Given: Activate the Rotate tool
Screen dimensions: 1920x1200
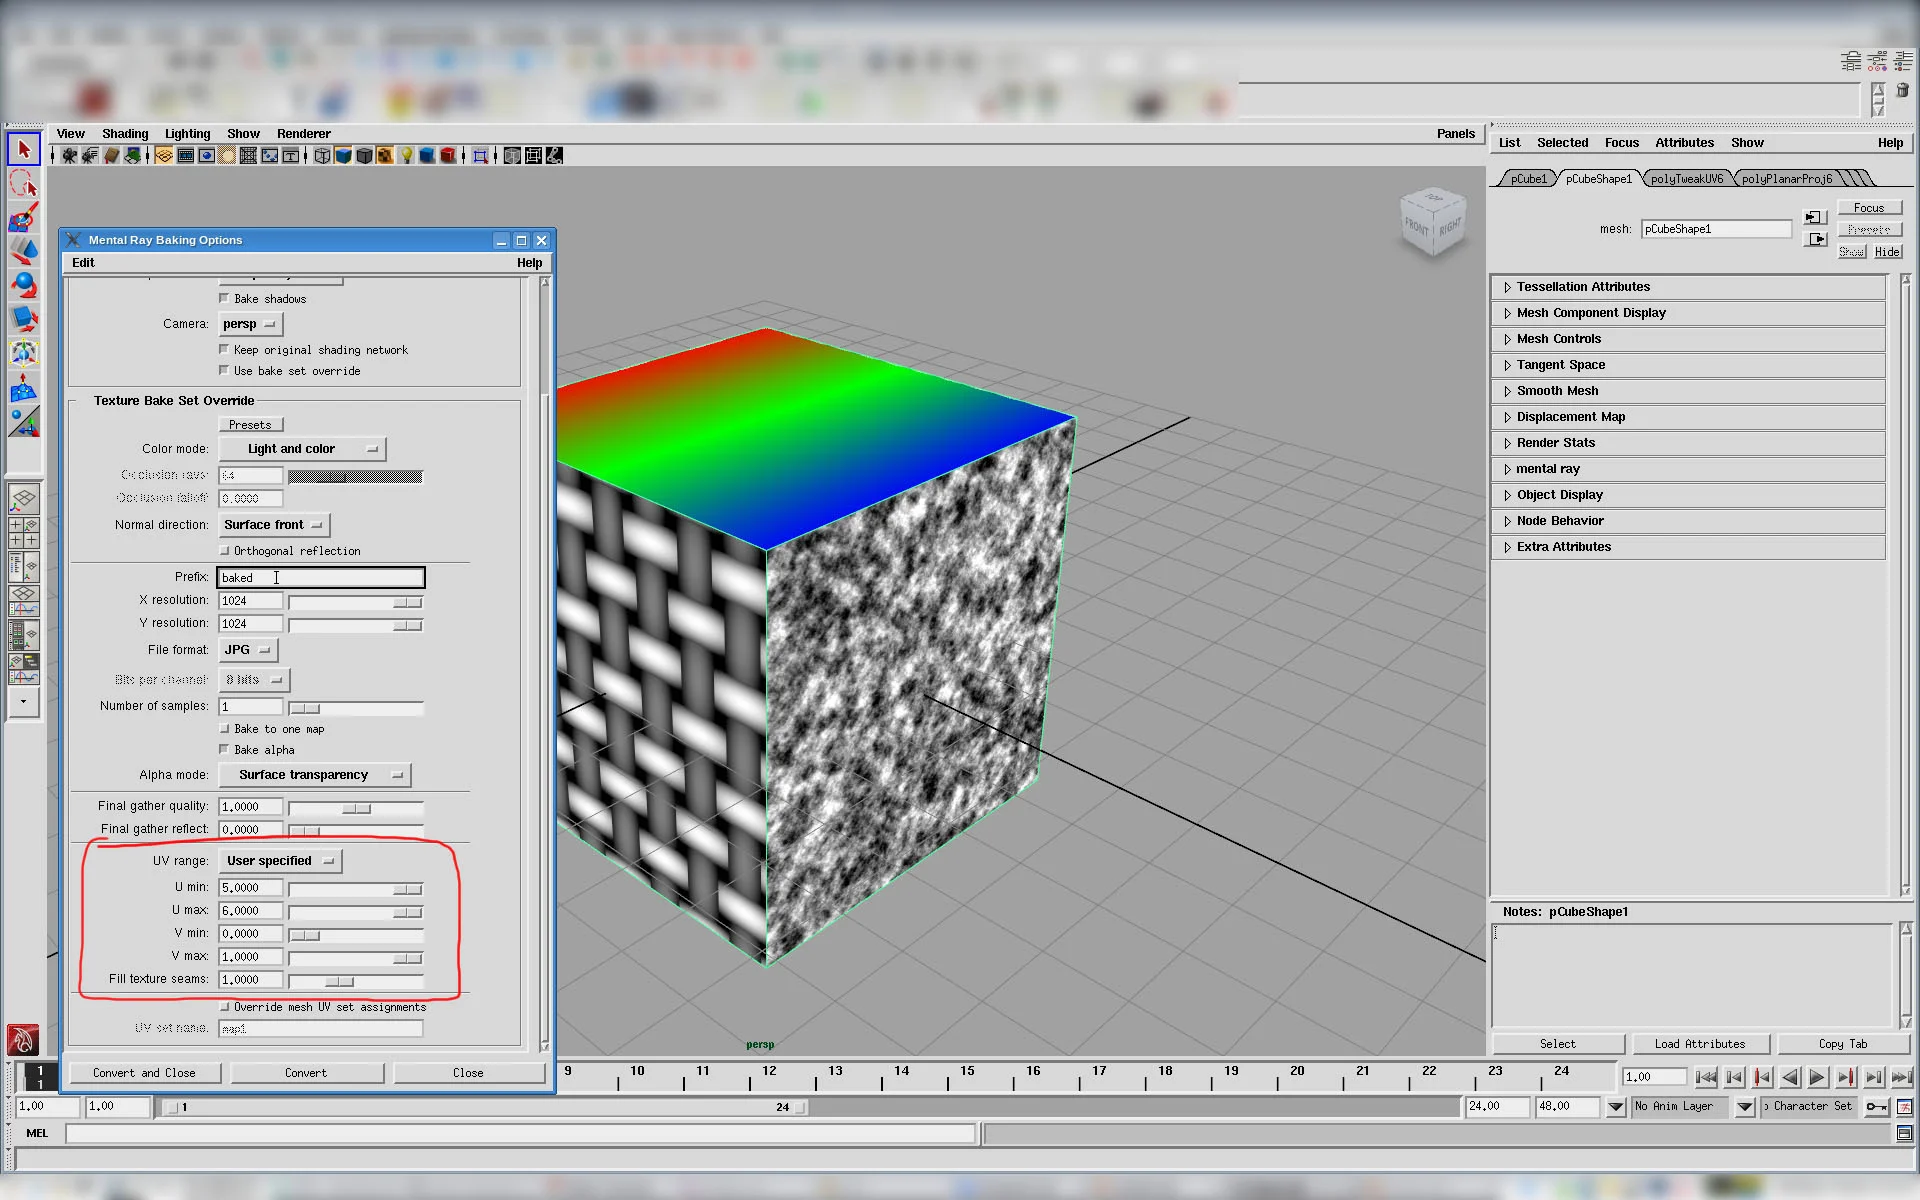Looking at the screenshot, I should click(24, 285).
